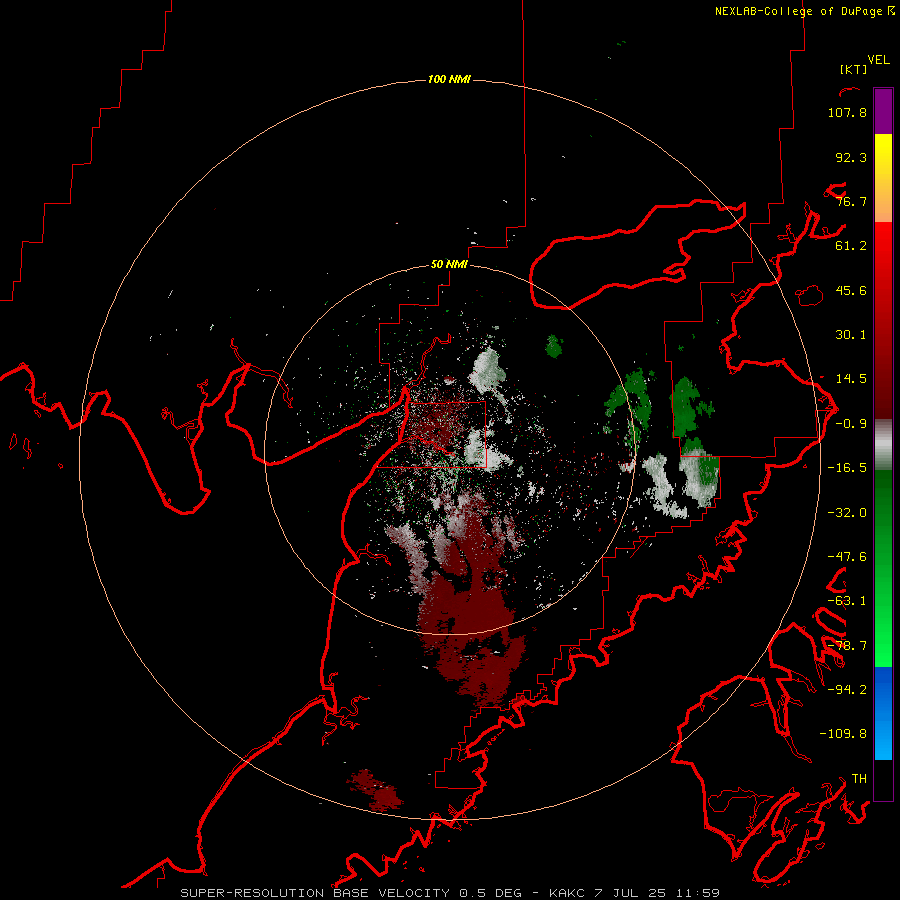Image resolution: width=900 pixels, height=900 pixels.
Task: Click the 50 NMI range ring label
Action: pos(449,264)
